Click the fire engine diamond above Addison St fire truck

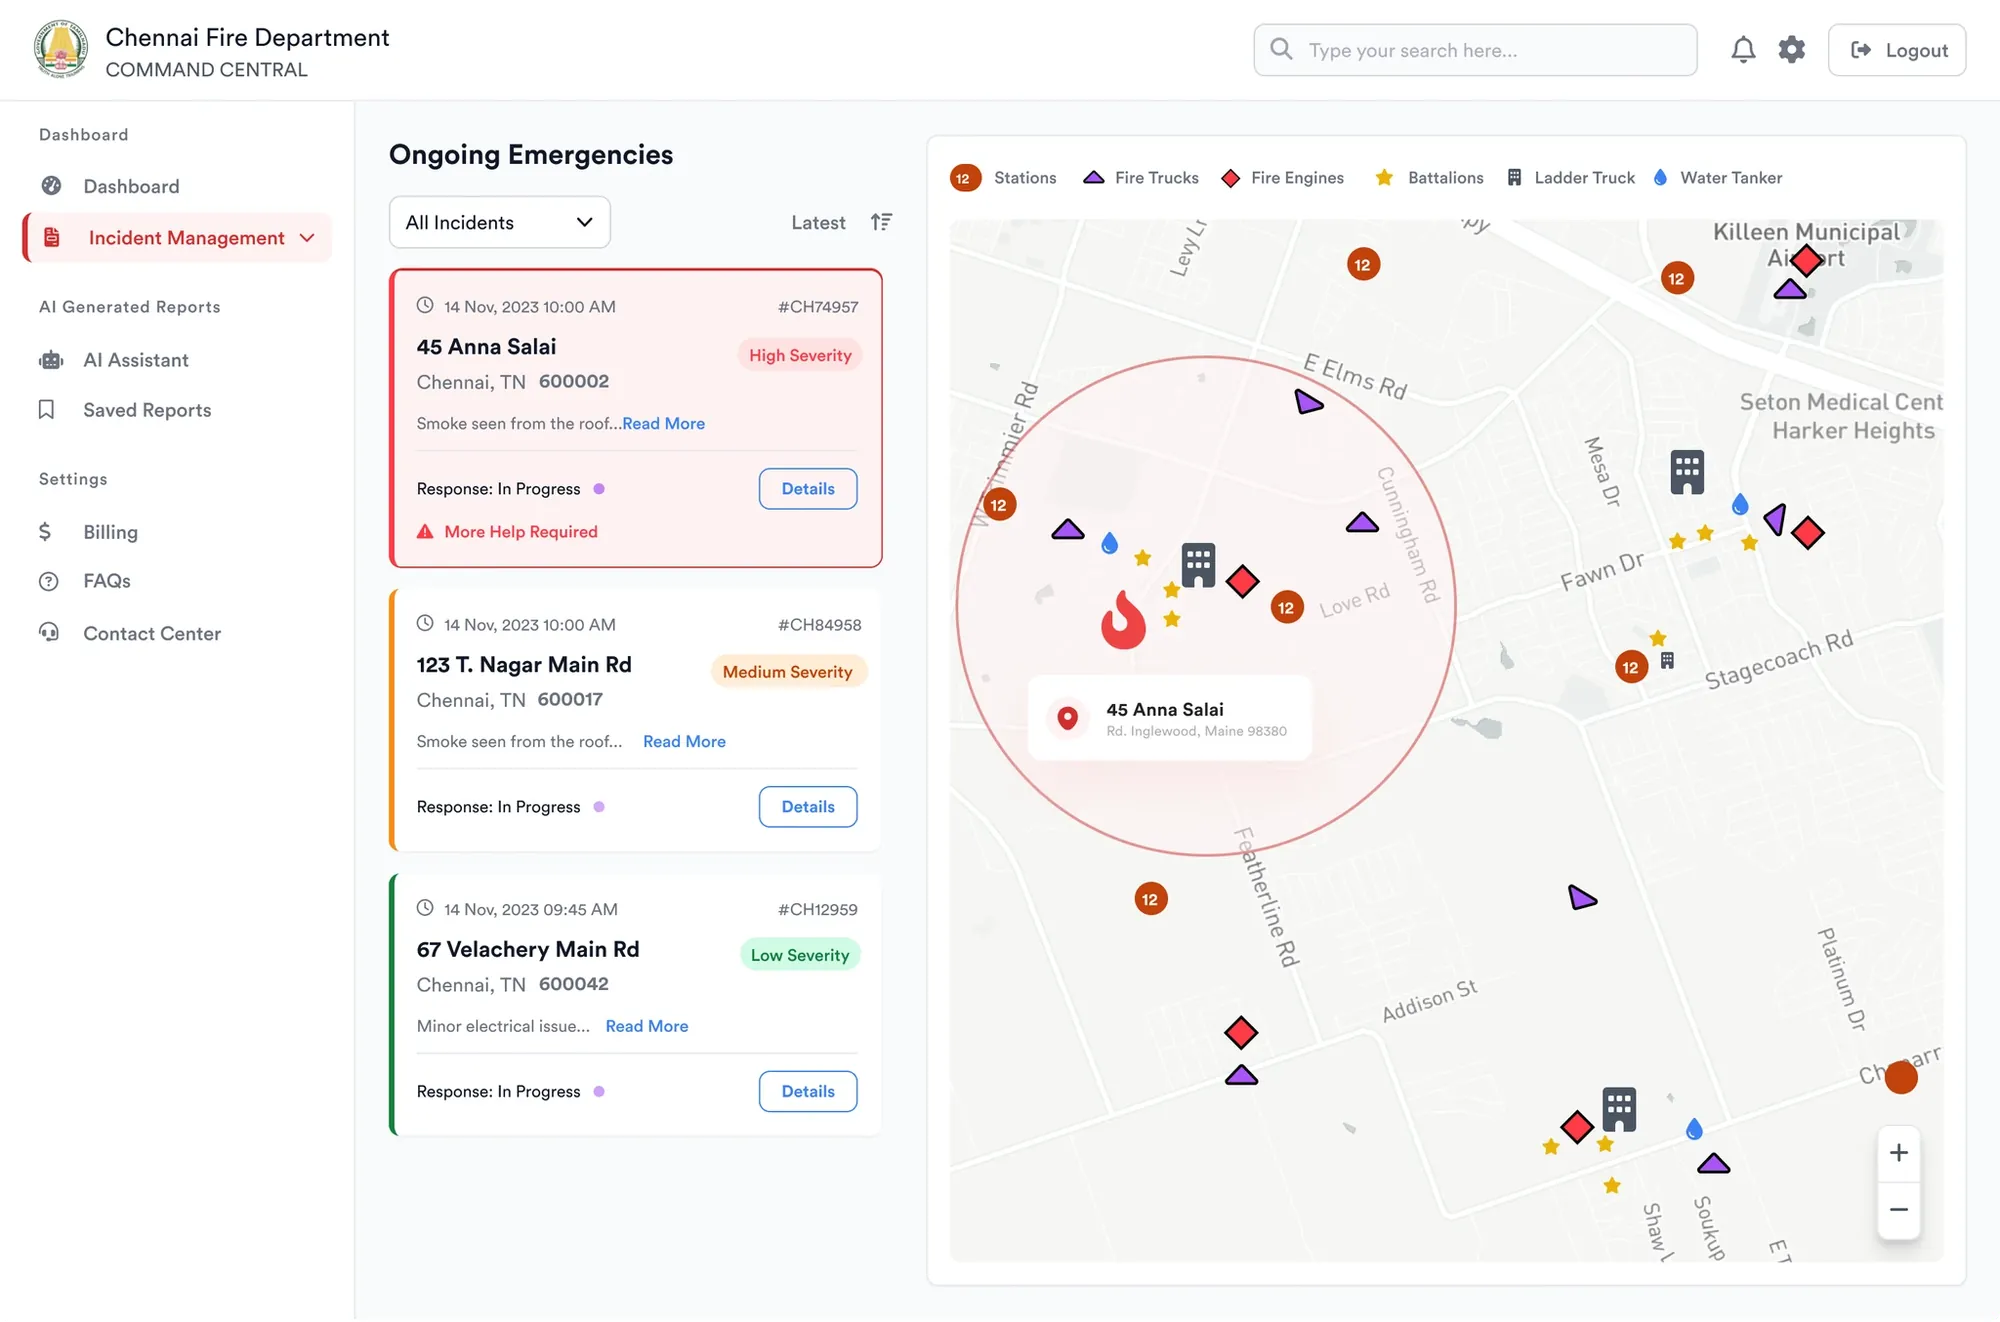1241,1032
